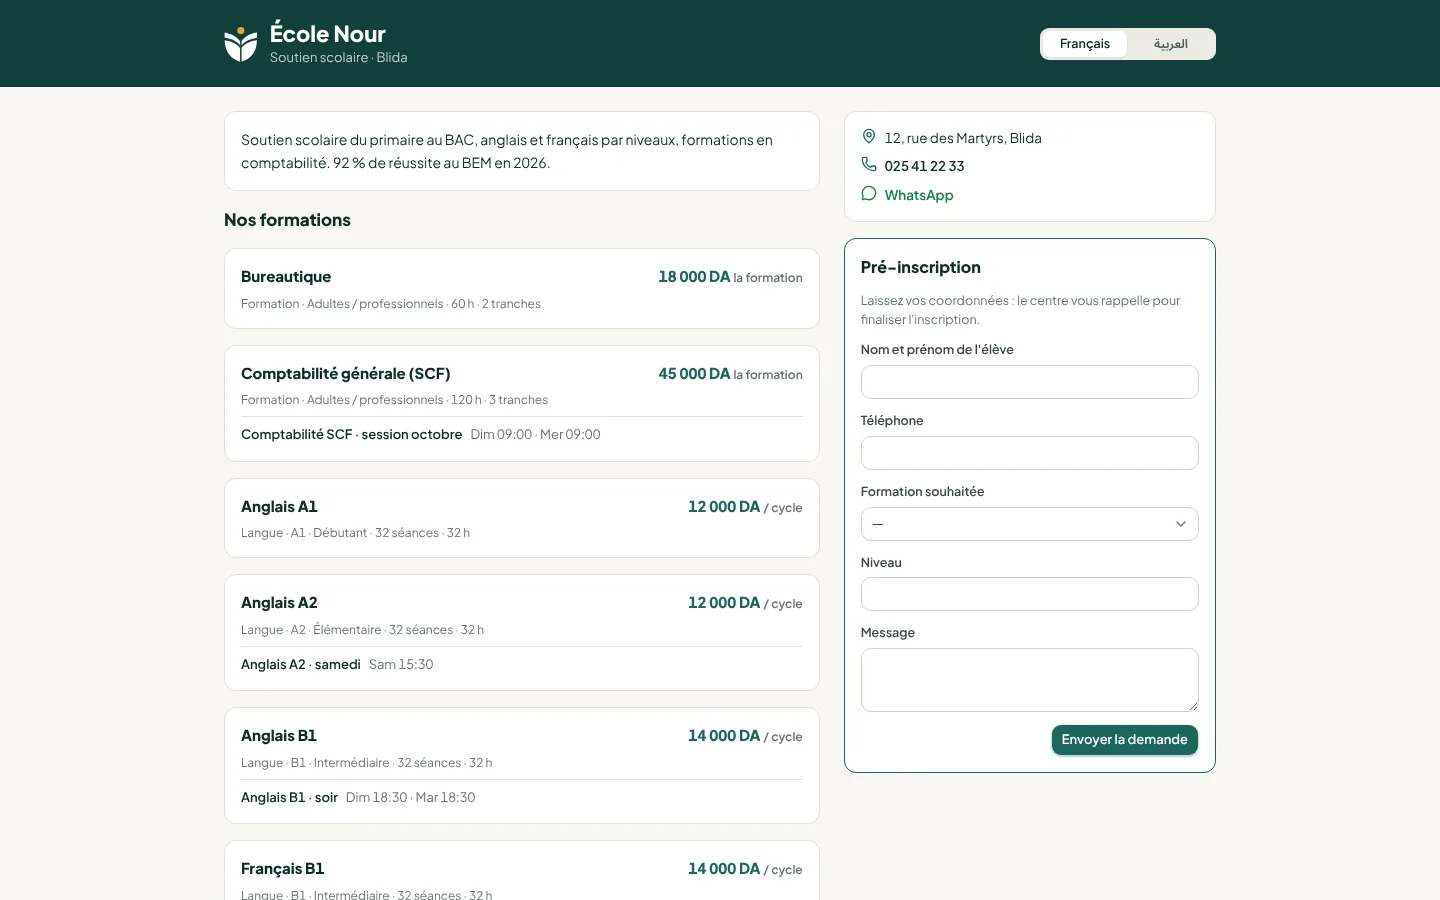Click the Anglais B1 · soir session row

tap(522, 798)
